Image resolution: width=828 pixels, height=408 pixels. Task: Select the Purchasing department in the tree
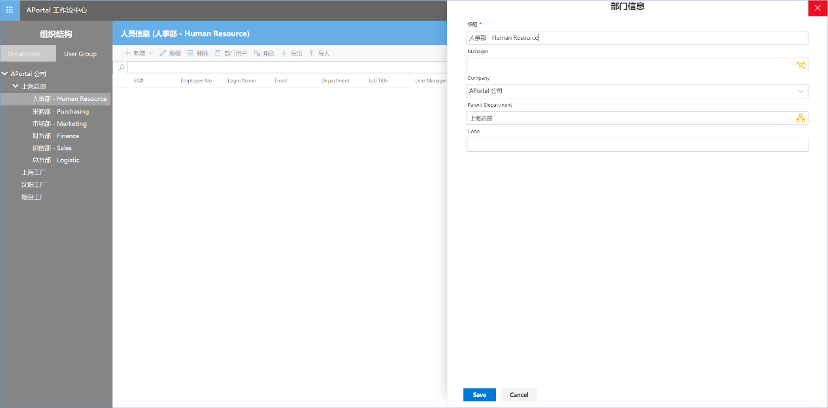click(60, 111)
